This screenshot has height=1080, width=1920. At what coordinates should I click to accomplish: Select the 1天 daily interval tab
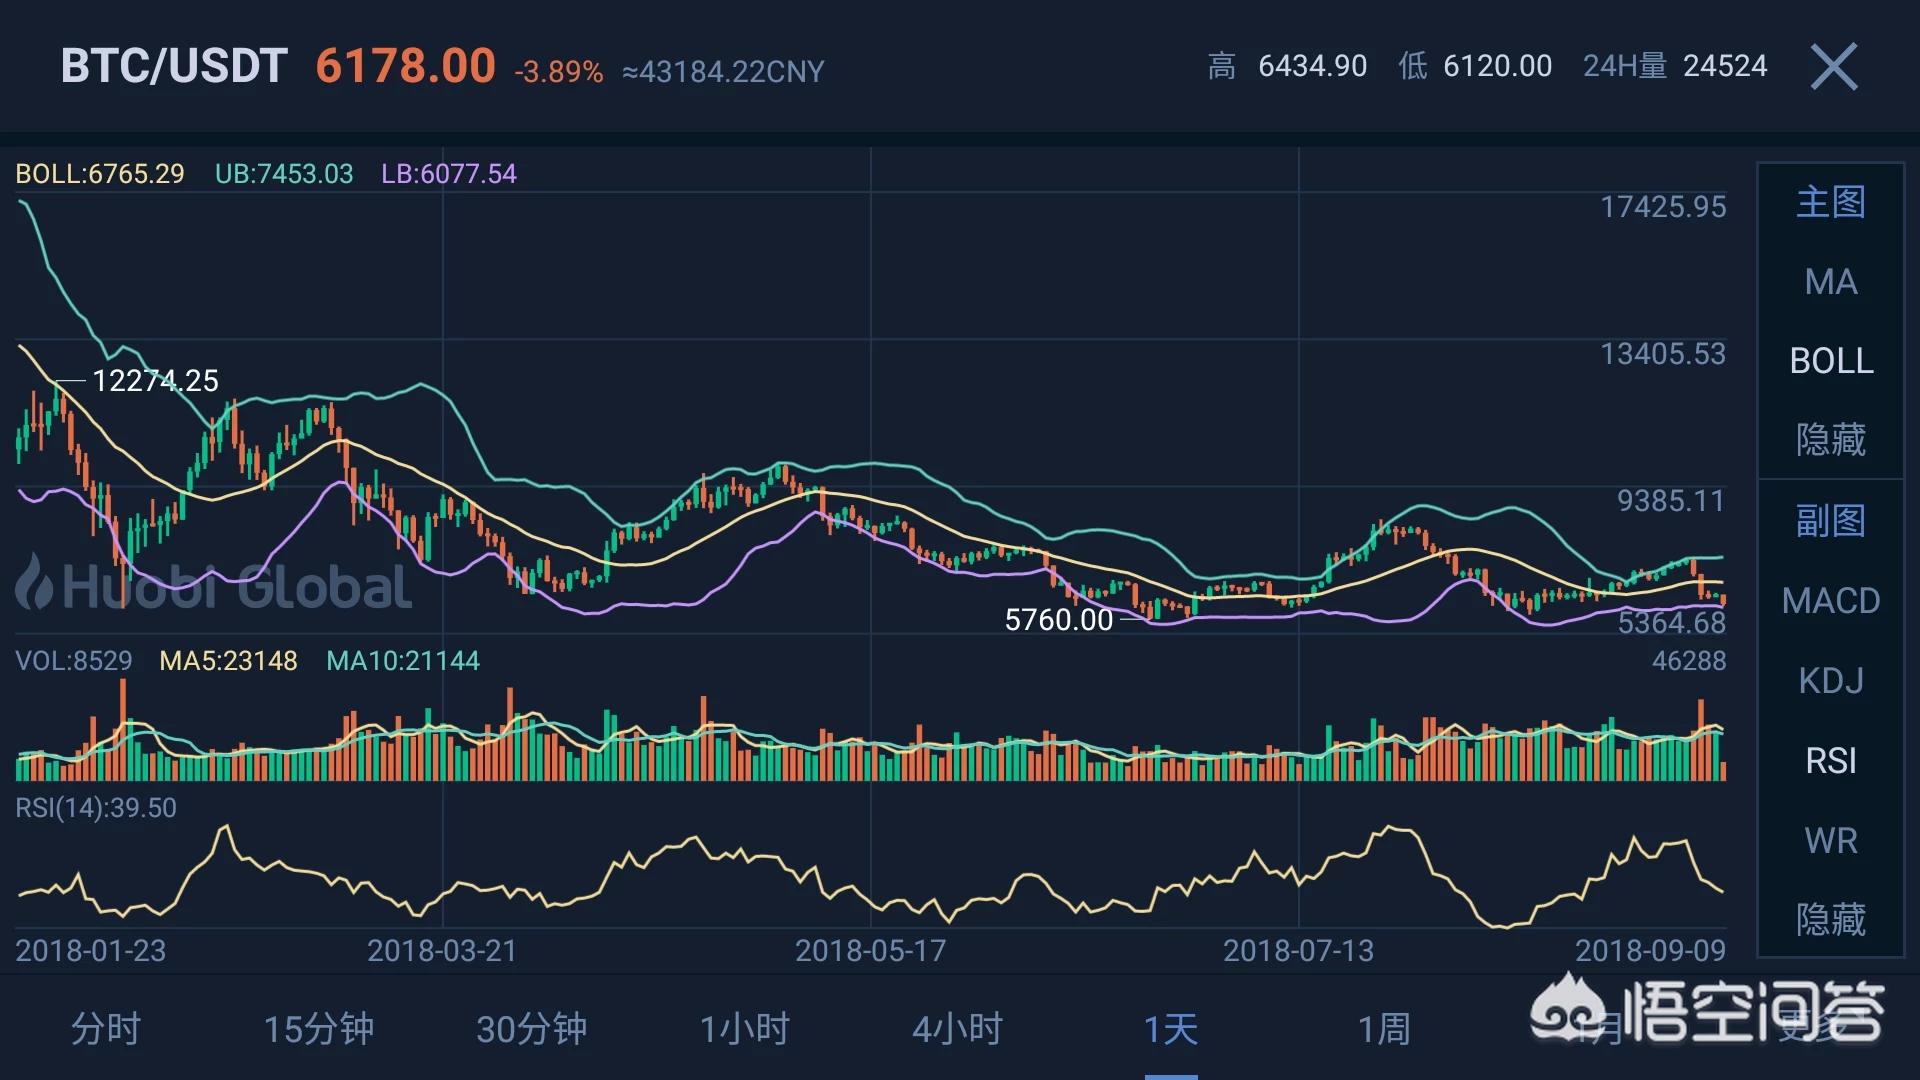pyautogui.click(x=1170, y=1029)
